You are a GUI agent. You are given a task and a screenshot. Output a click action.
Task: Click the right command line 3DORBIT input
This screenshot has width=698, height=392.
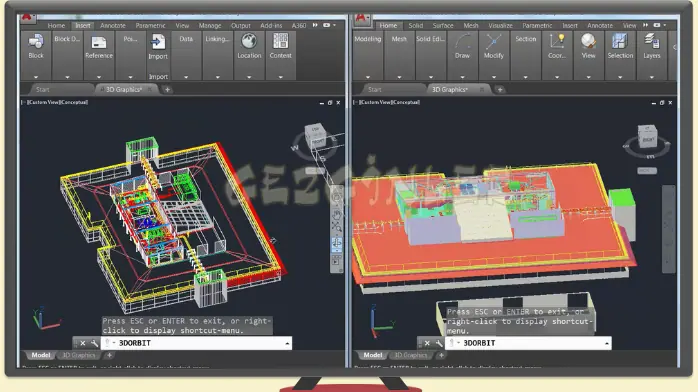point(528,343)
